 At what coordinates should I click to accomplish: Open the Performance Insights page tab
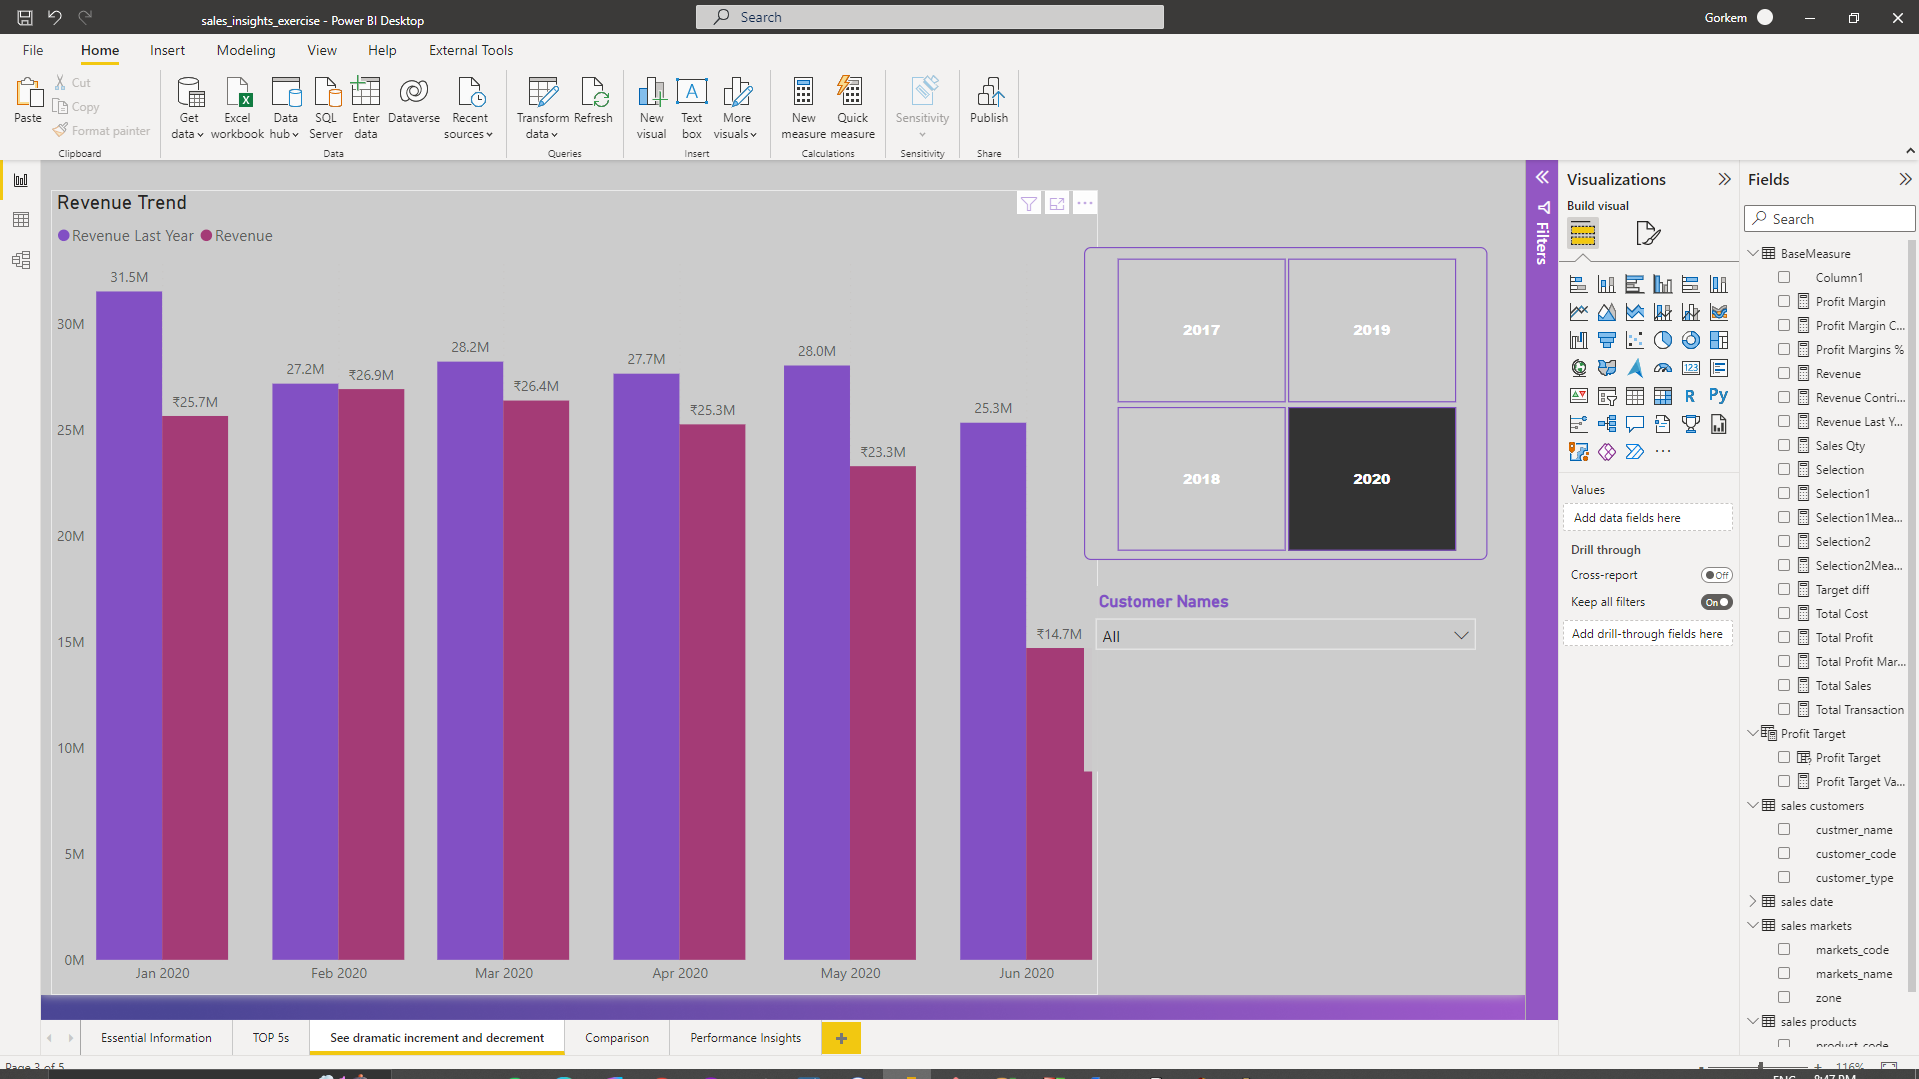[x=745, y=1037]
